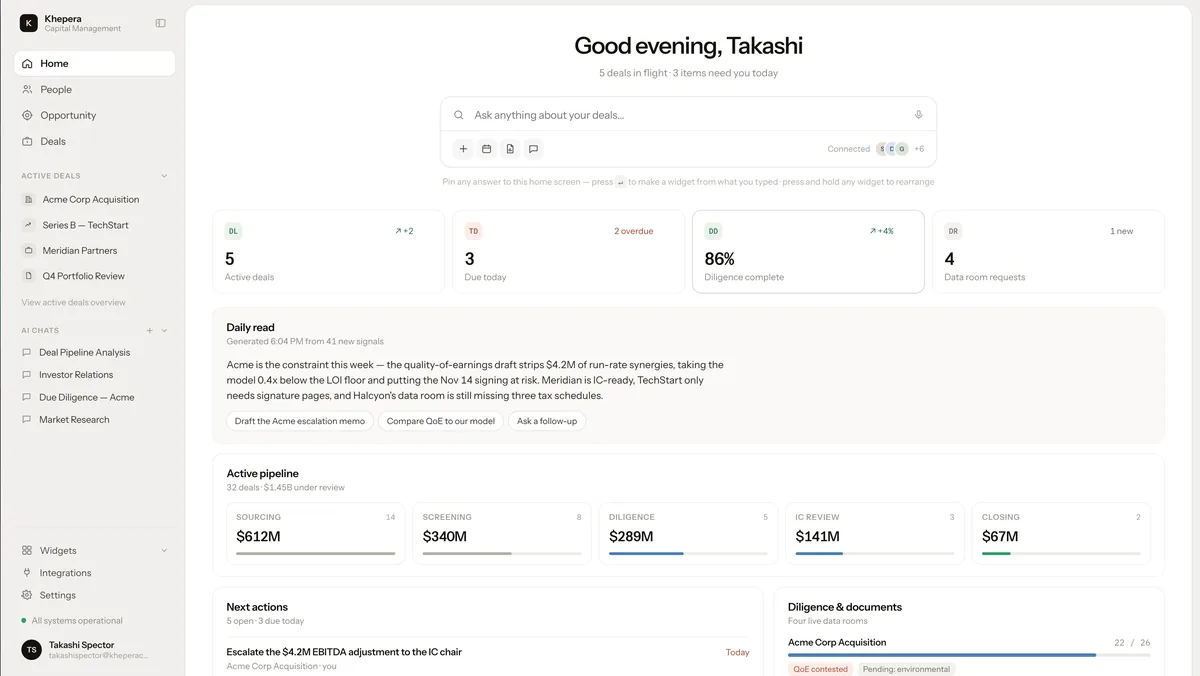Screen dimensions: 1200x676
Task: Click the connected integrations avatar stack
Action: pos(892,149)
